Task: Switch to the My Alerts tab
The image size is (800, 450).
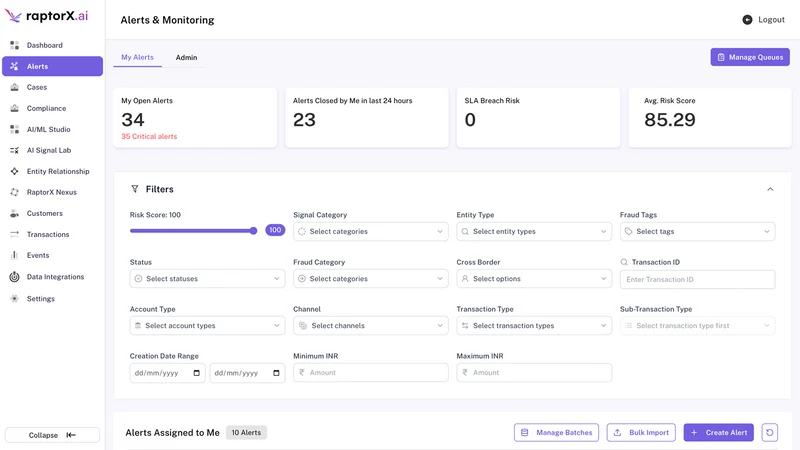Action: pos(137,58)
